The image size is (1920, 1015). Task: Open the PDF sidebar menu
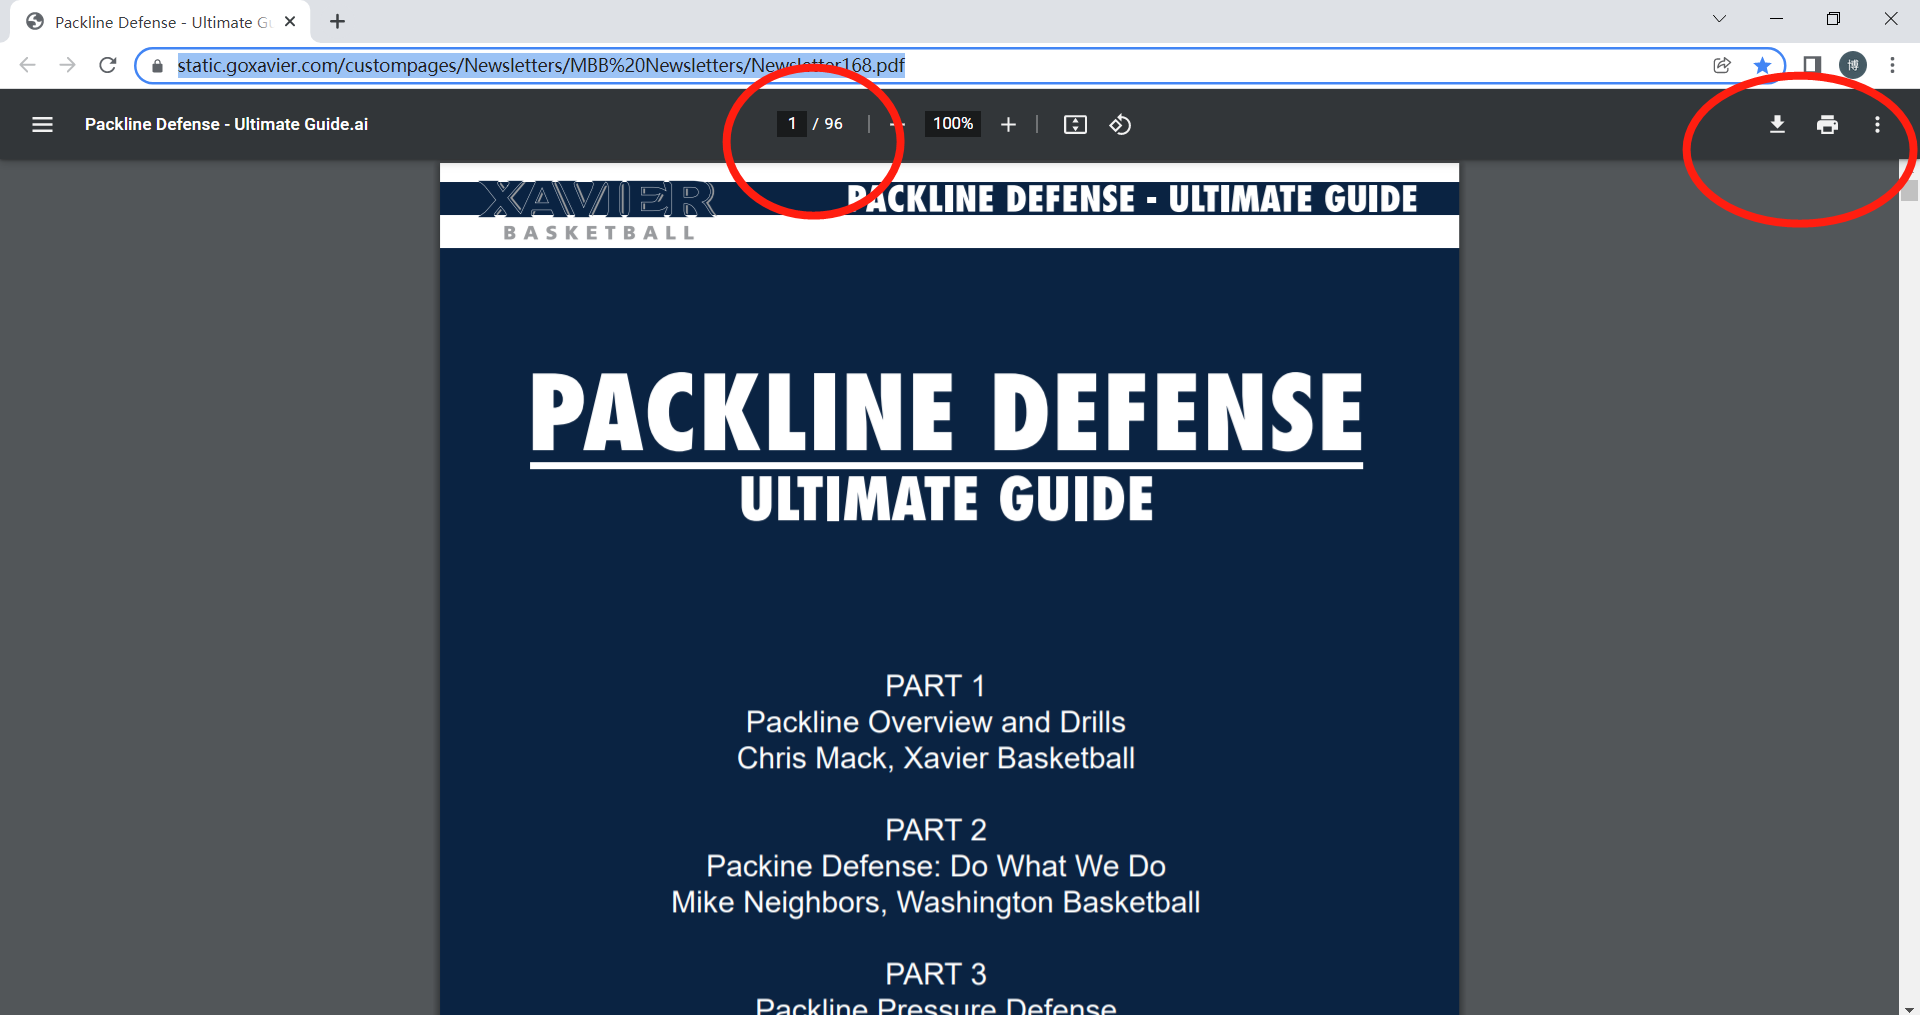pos(43,124)
